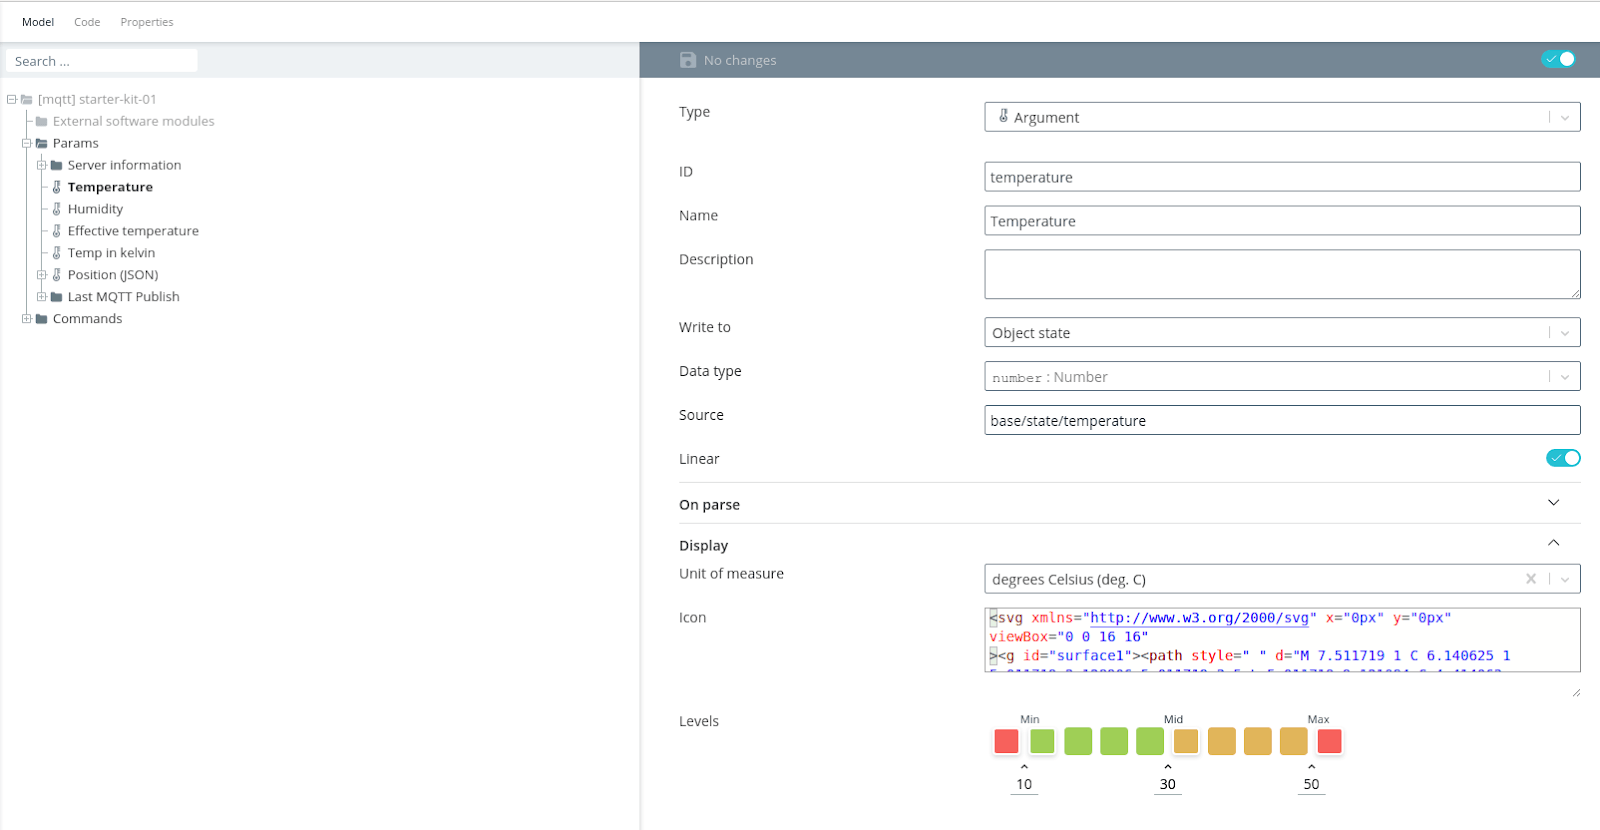The width and height of the screenshot is (1600, 830).
Task: Click the green swatch under Min
Action: (1042, 741)
